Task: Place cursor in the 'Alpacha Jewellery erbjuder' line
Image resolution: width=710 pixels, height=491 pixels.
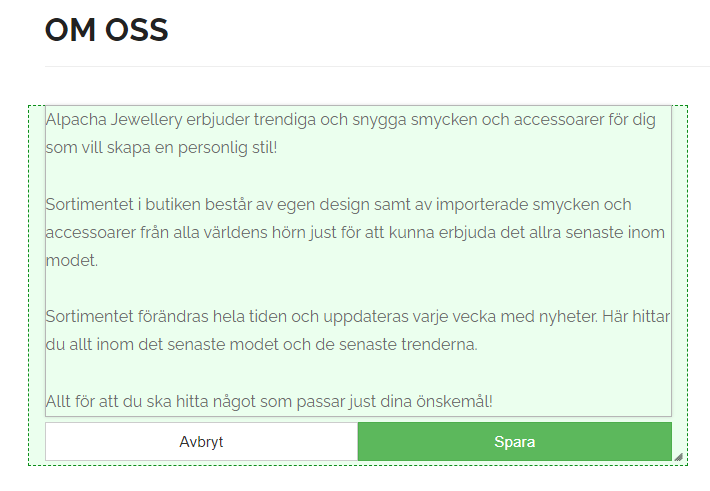Action: point(350,120)
